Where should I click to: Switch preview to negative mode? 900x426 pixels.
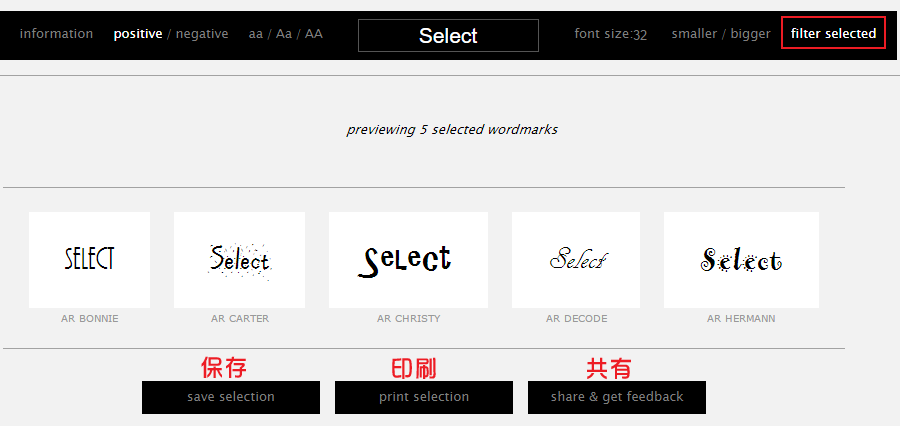[202, 34]
